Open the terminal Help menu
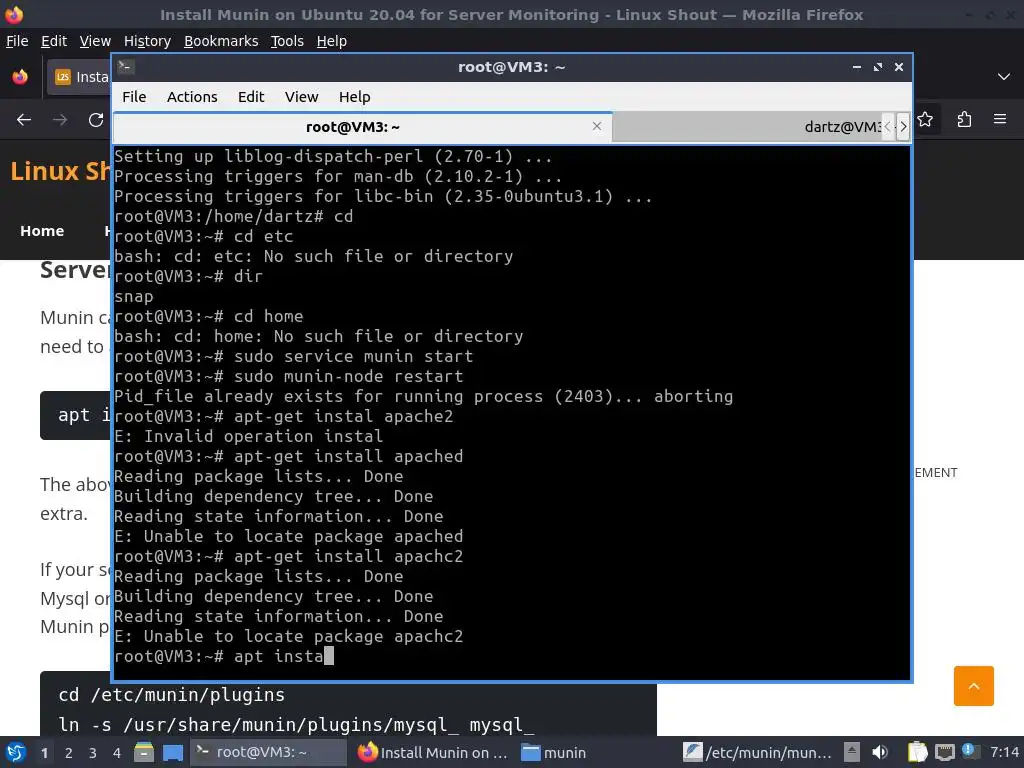Image resolution: width=1024 pixels, height=768 pixels. 355,97
